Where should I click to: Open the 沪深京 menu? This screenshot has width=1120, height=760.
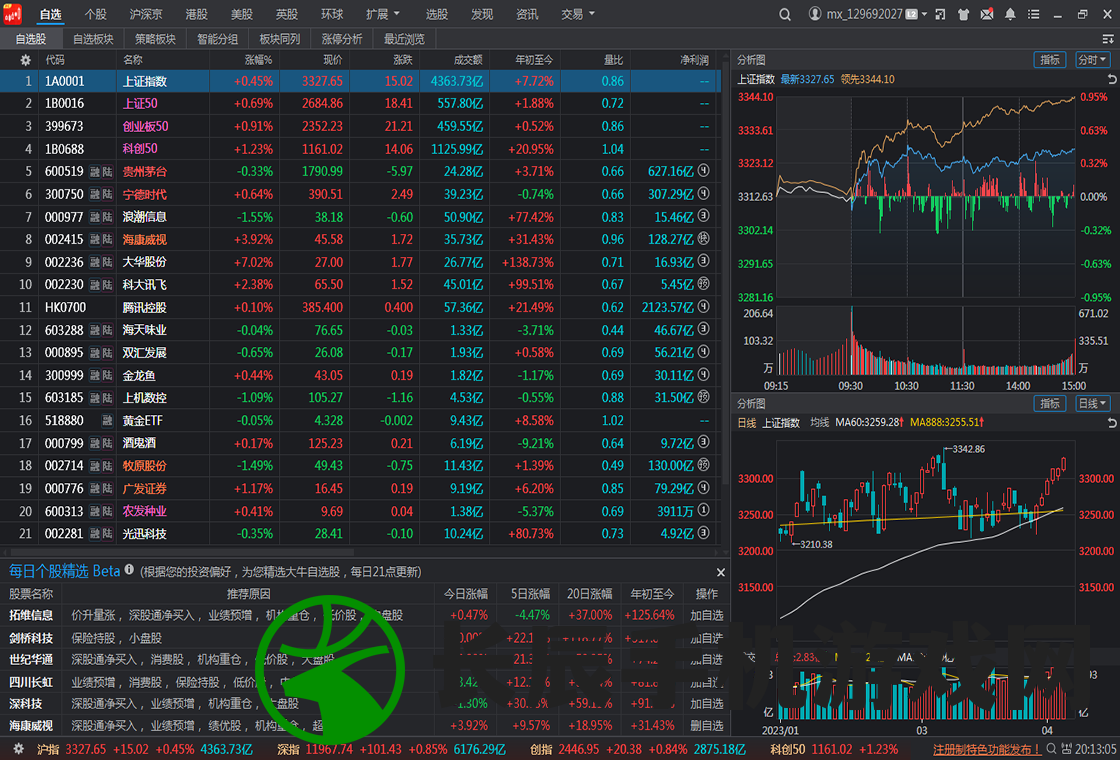[x=146, y=14]
